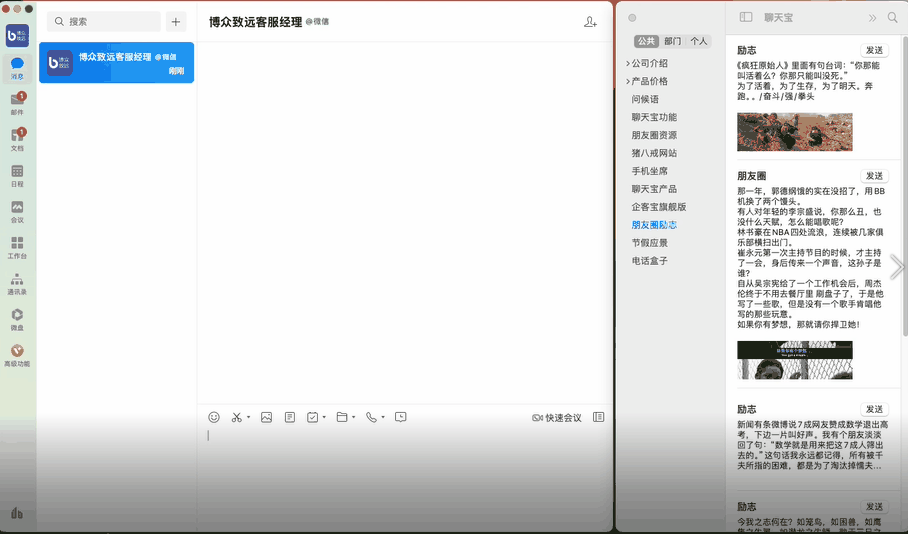Click the search magnifier in 聊天宝 panel
Image resolution: width=908 pixels, height=534 pixels.
pos(890,18)
